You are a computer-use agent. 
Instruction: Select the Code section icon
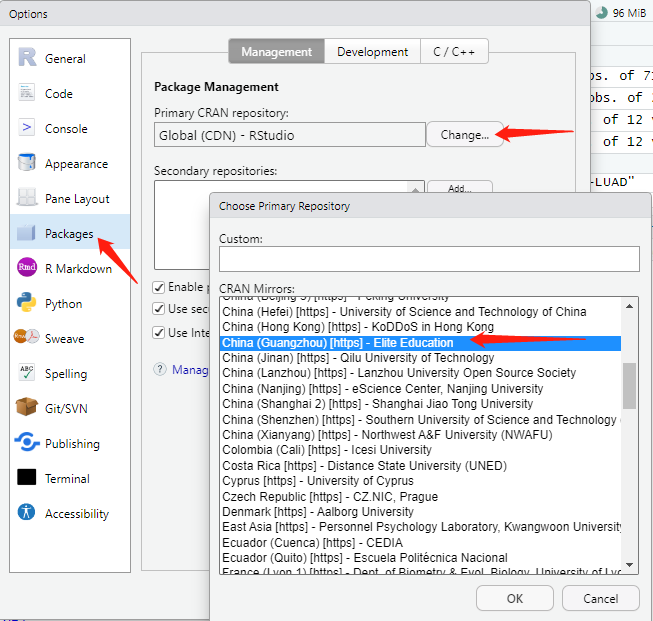(x=27, y=92)
